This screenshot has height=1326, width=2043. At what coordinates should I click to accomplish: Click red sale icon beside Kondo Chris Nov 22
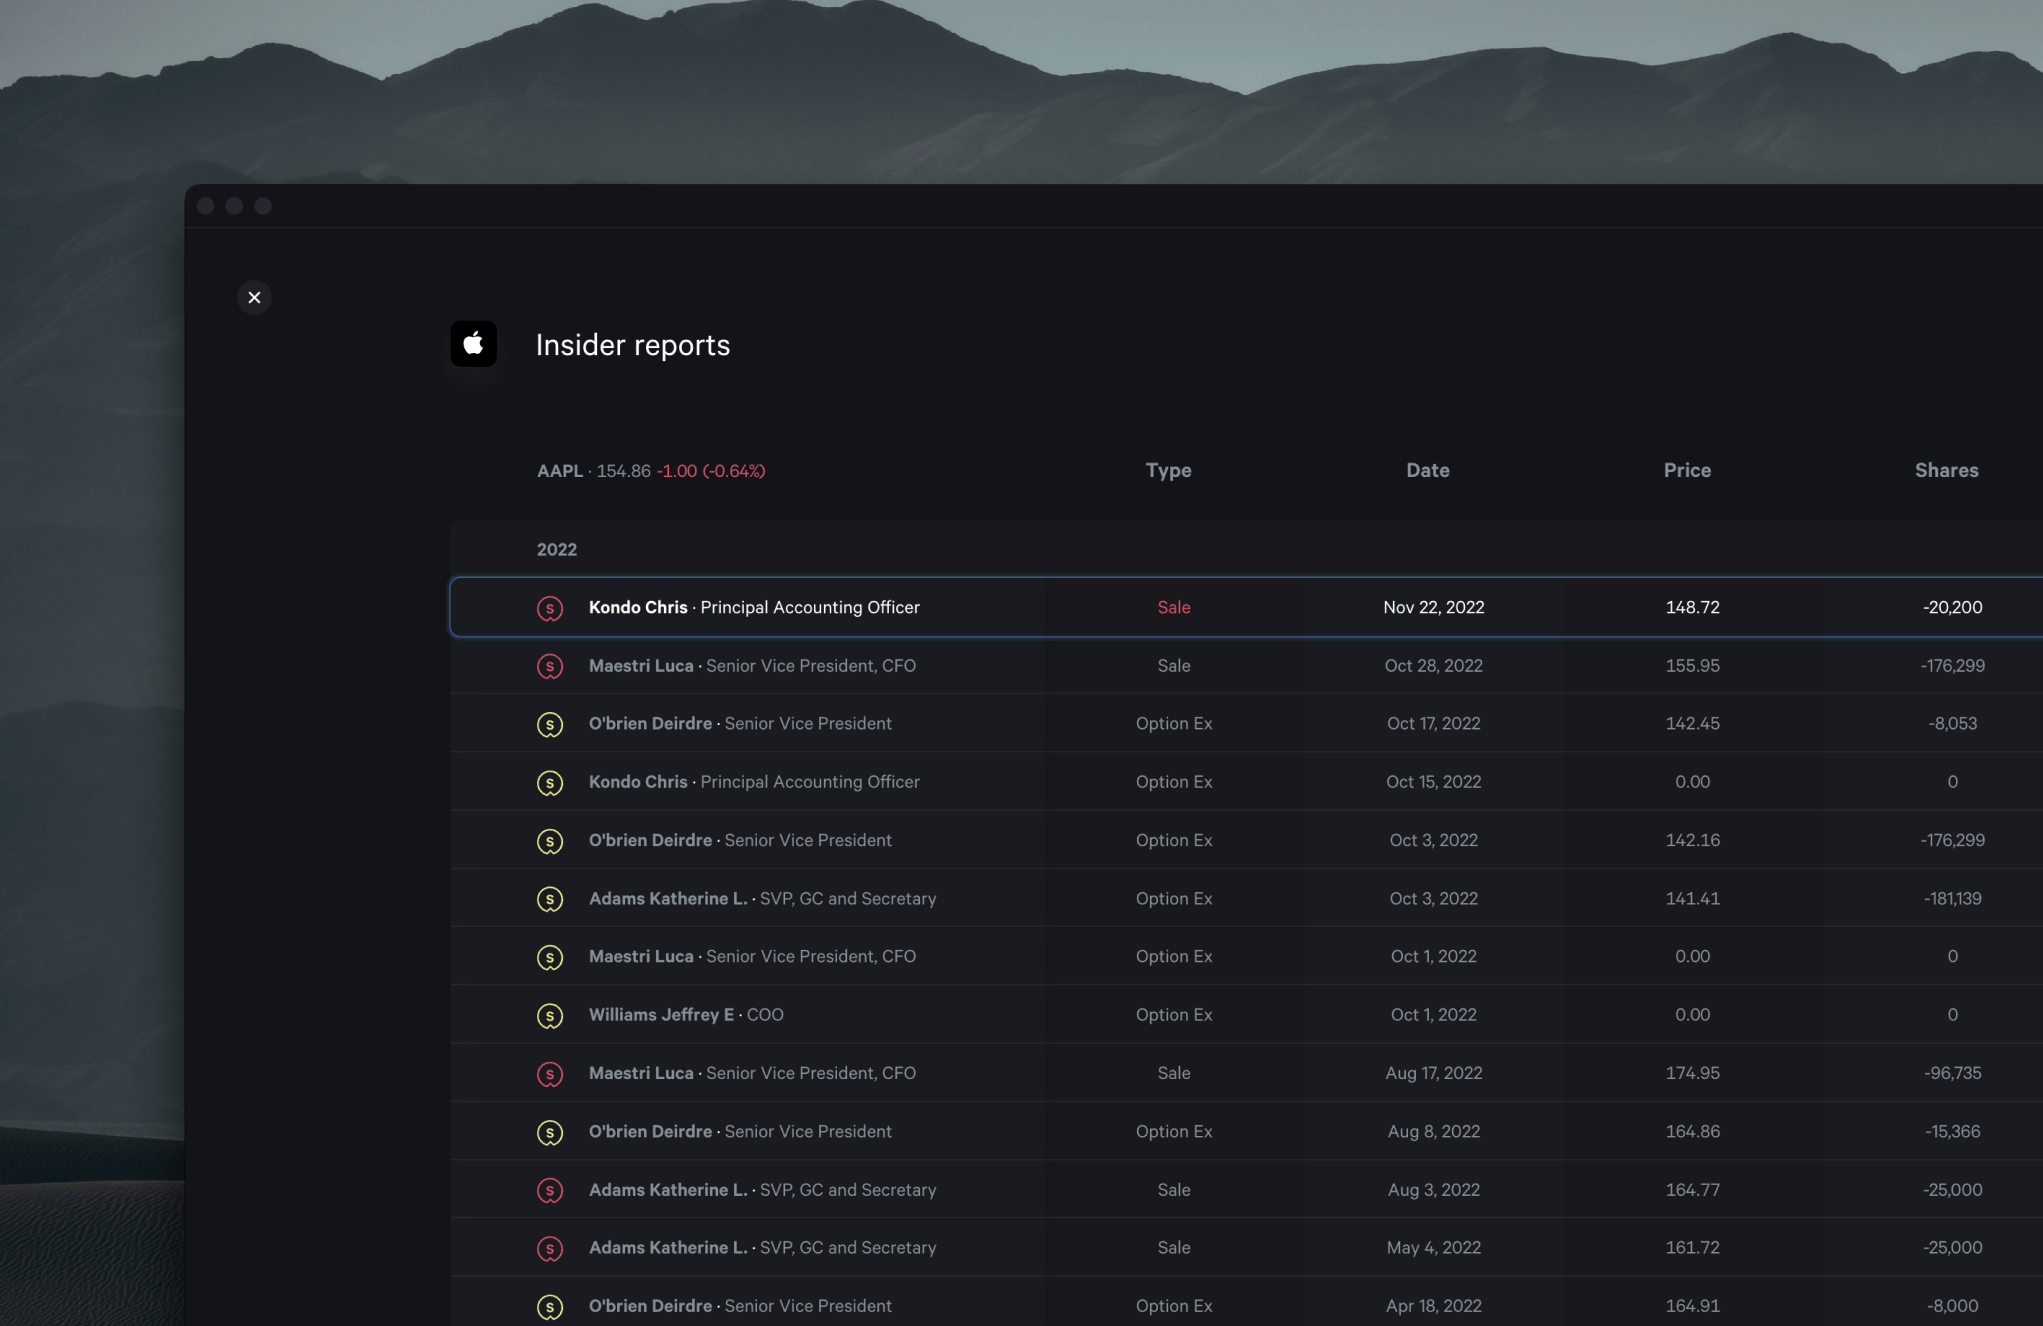(x=550, y=608)
